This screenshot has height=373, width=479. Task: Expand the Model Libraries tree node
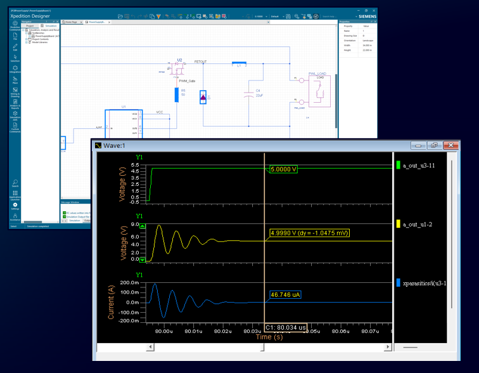pos(26,42)
